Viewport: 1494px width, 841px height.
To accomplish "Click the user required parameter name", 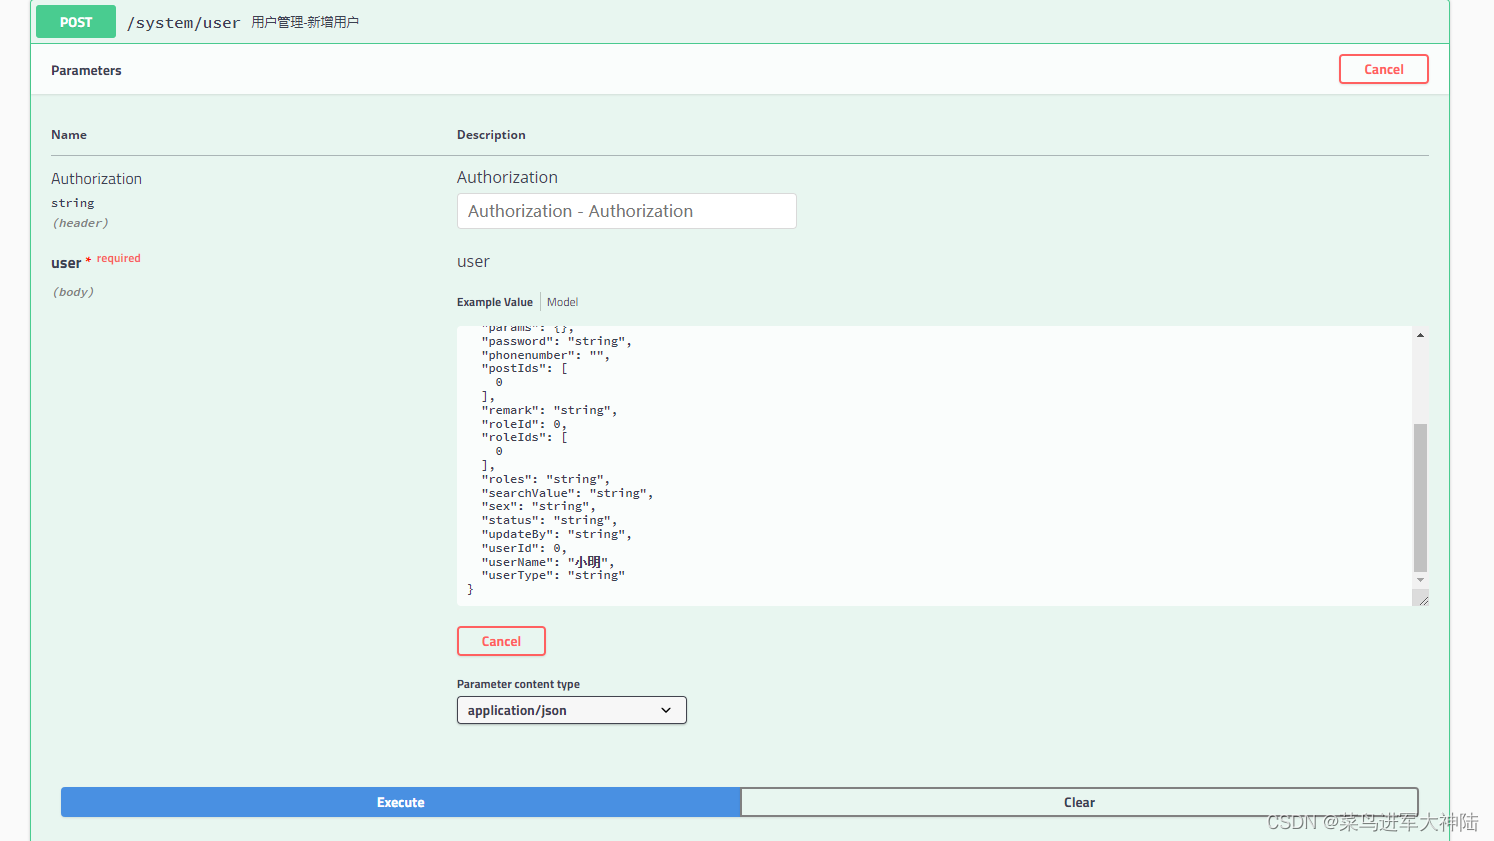I will (x=66, y=263).
